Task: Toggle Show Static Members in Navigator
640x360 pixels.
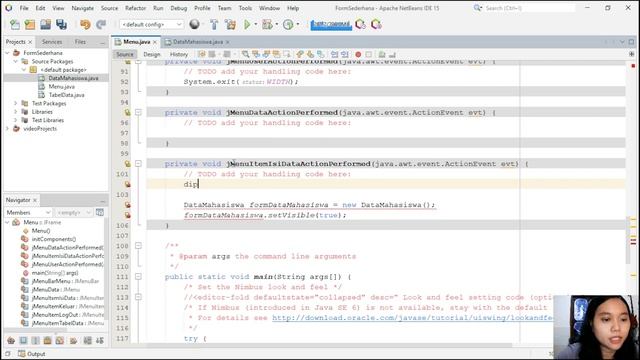Action: (36, 340)
